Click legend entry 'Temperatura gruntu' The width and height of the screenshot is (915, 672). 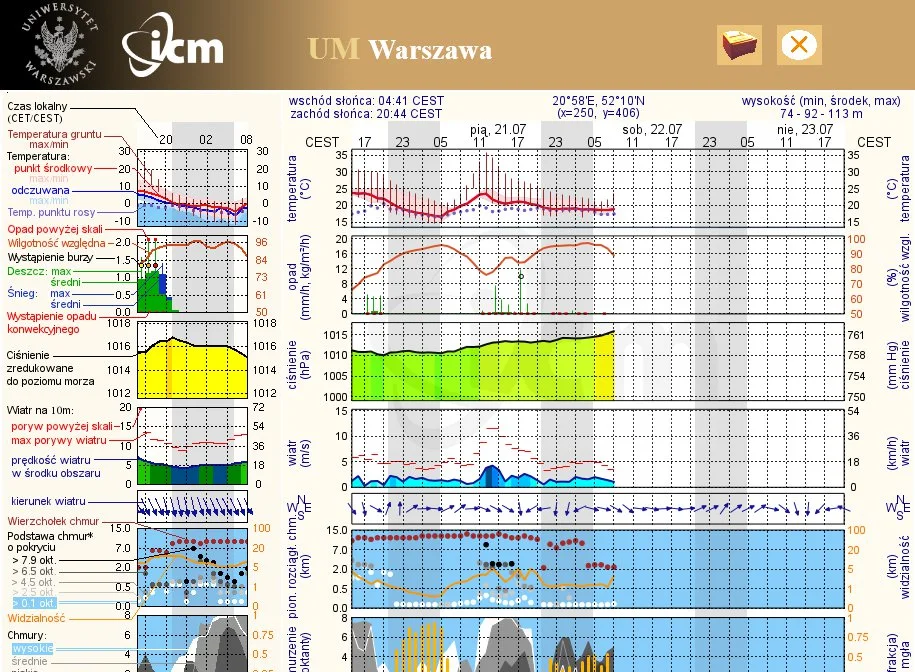54,134
